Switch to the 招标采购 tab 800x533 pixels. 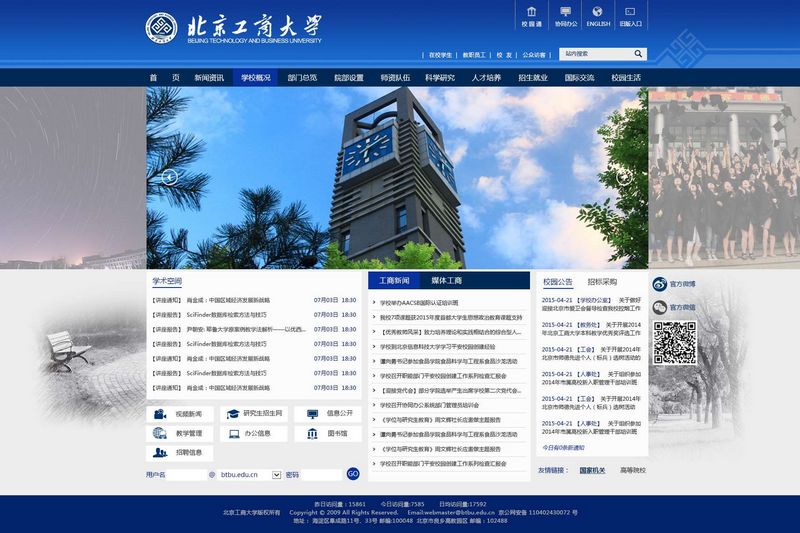pos(602,282)
